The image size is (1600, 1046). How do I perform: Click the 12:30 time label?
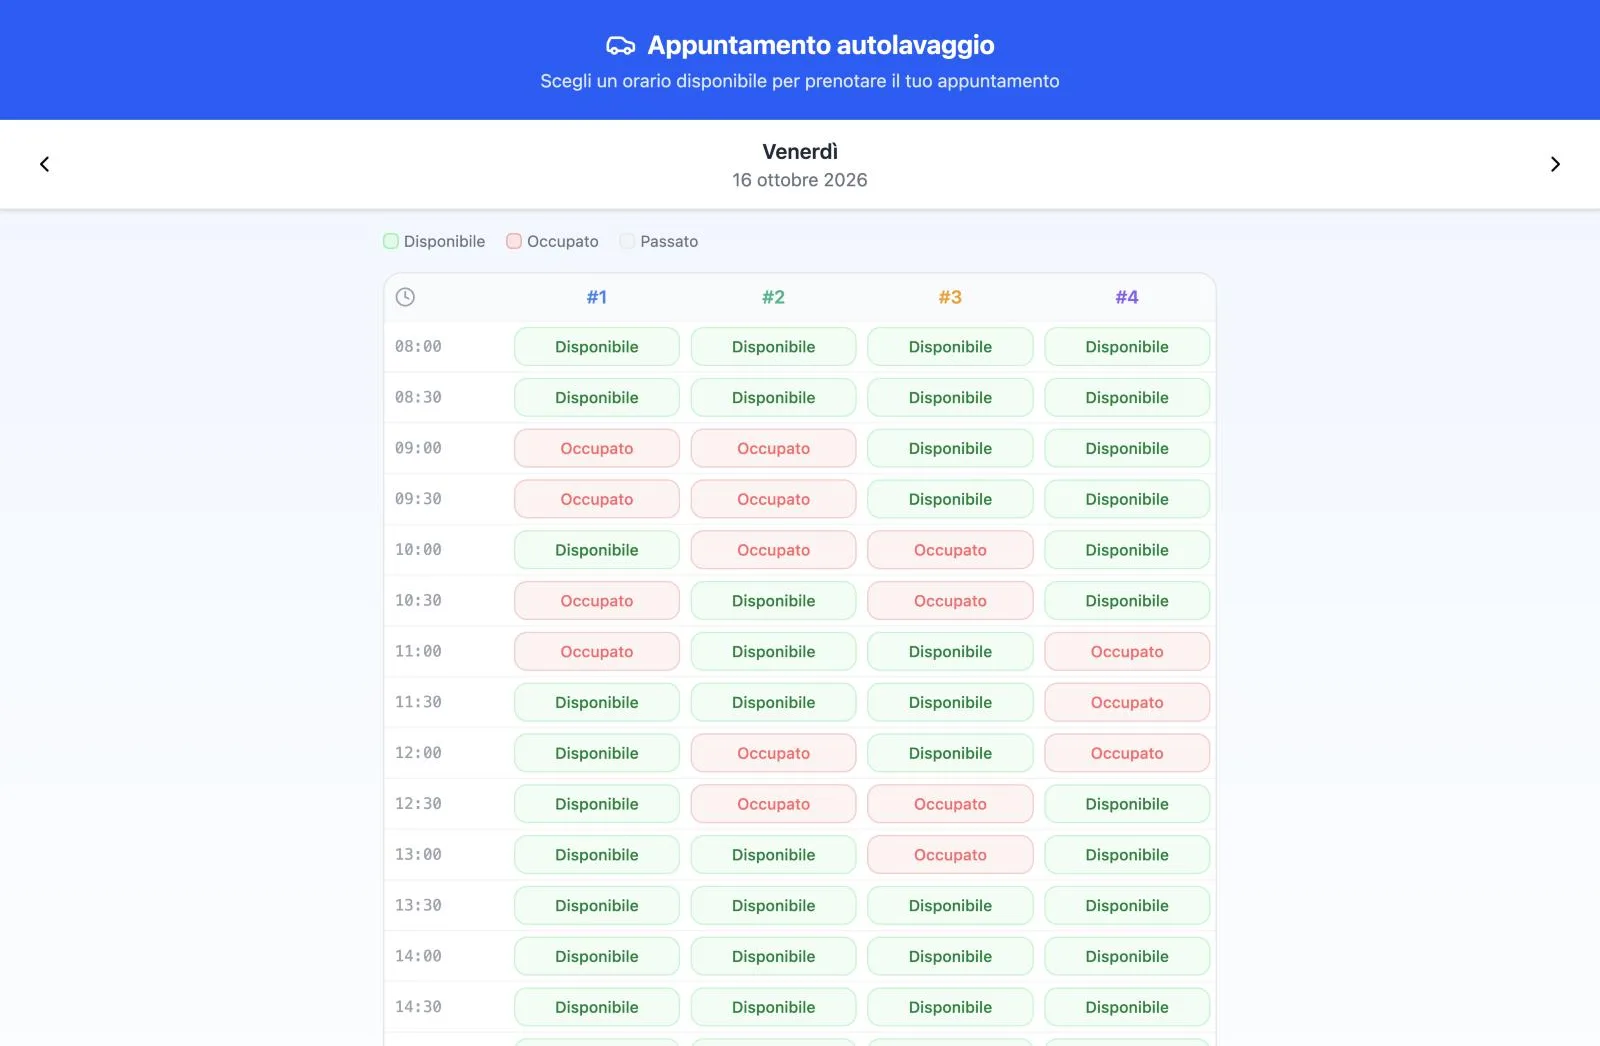tap(418, 804)
